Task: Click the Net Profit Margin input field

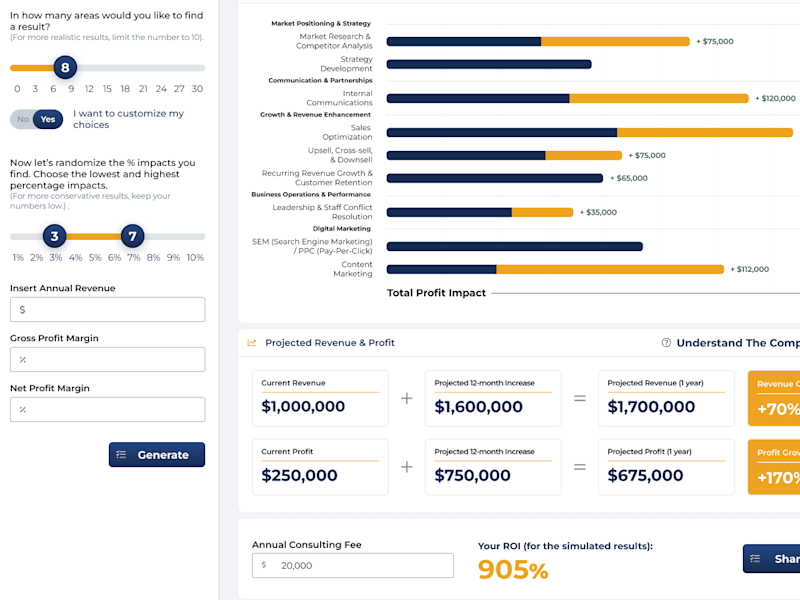Action: 108,410
